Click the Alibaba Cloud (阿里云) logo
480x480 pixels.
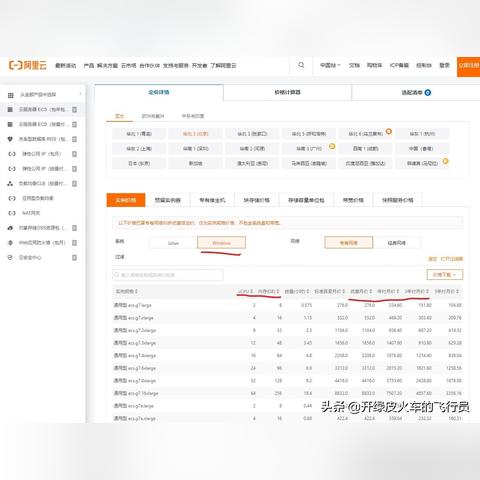[27, 65]
